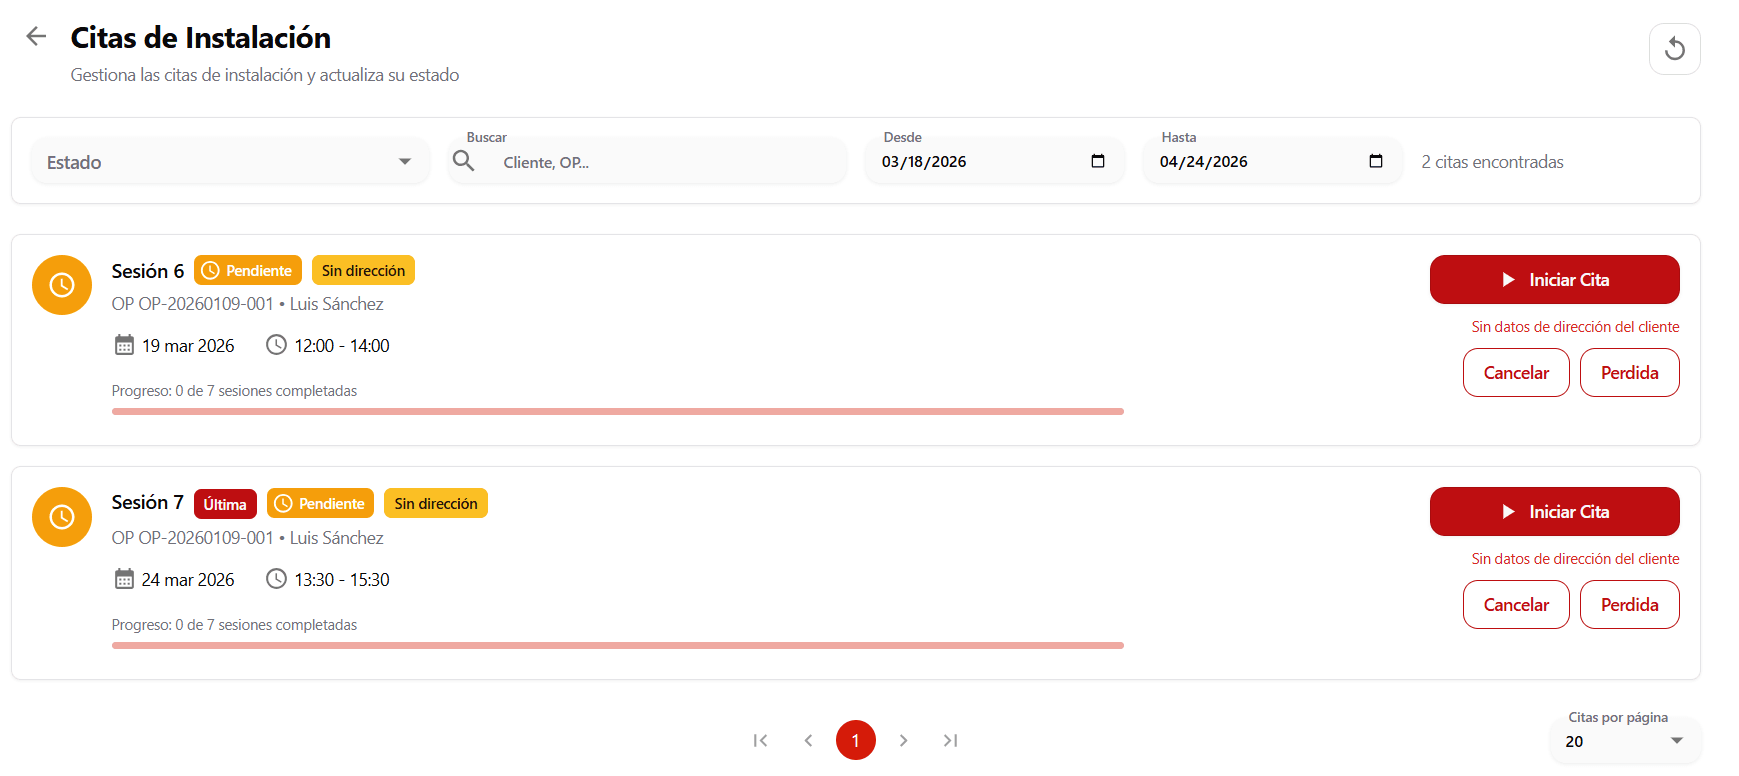Open the Hasta date calendar picker icon

pos(1375,162)
